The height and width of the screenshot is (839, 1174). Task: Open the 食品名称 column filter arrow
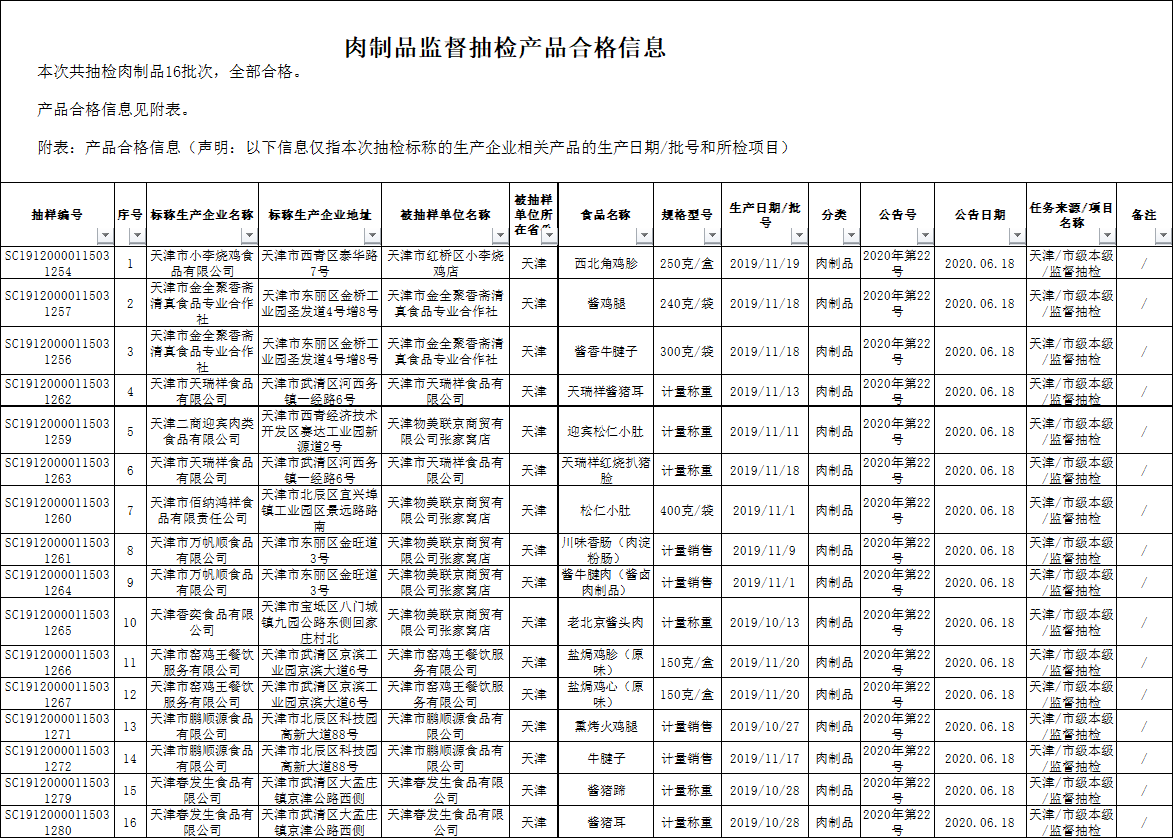[645, 236]
